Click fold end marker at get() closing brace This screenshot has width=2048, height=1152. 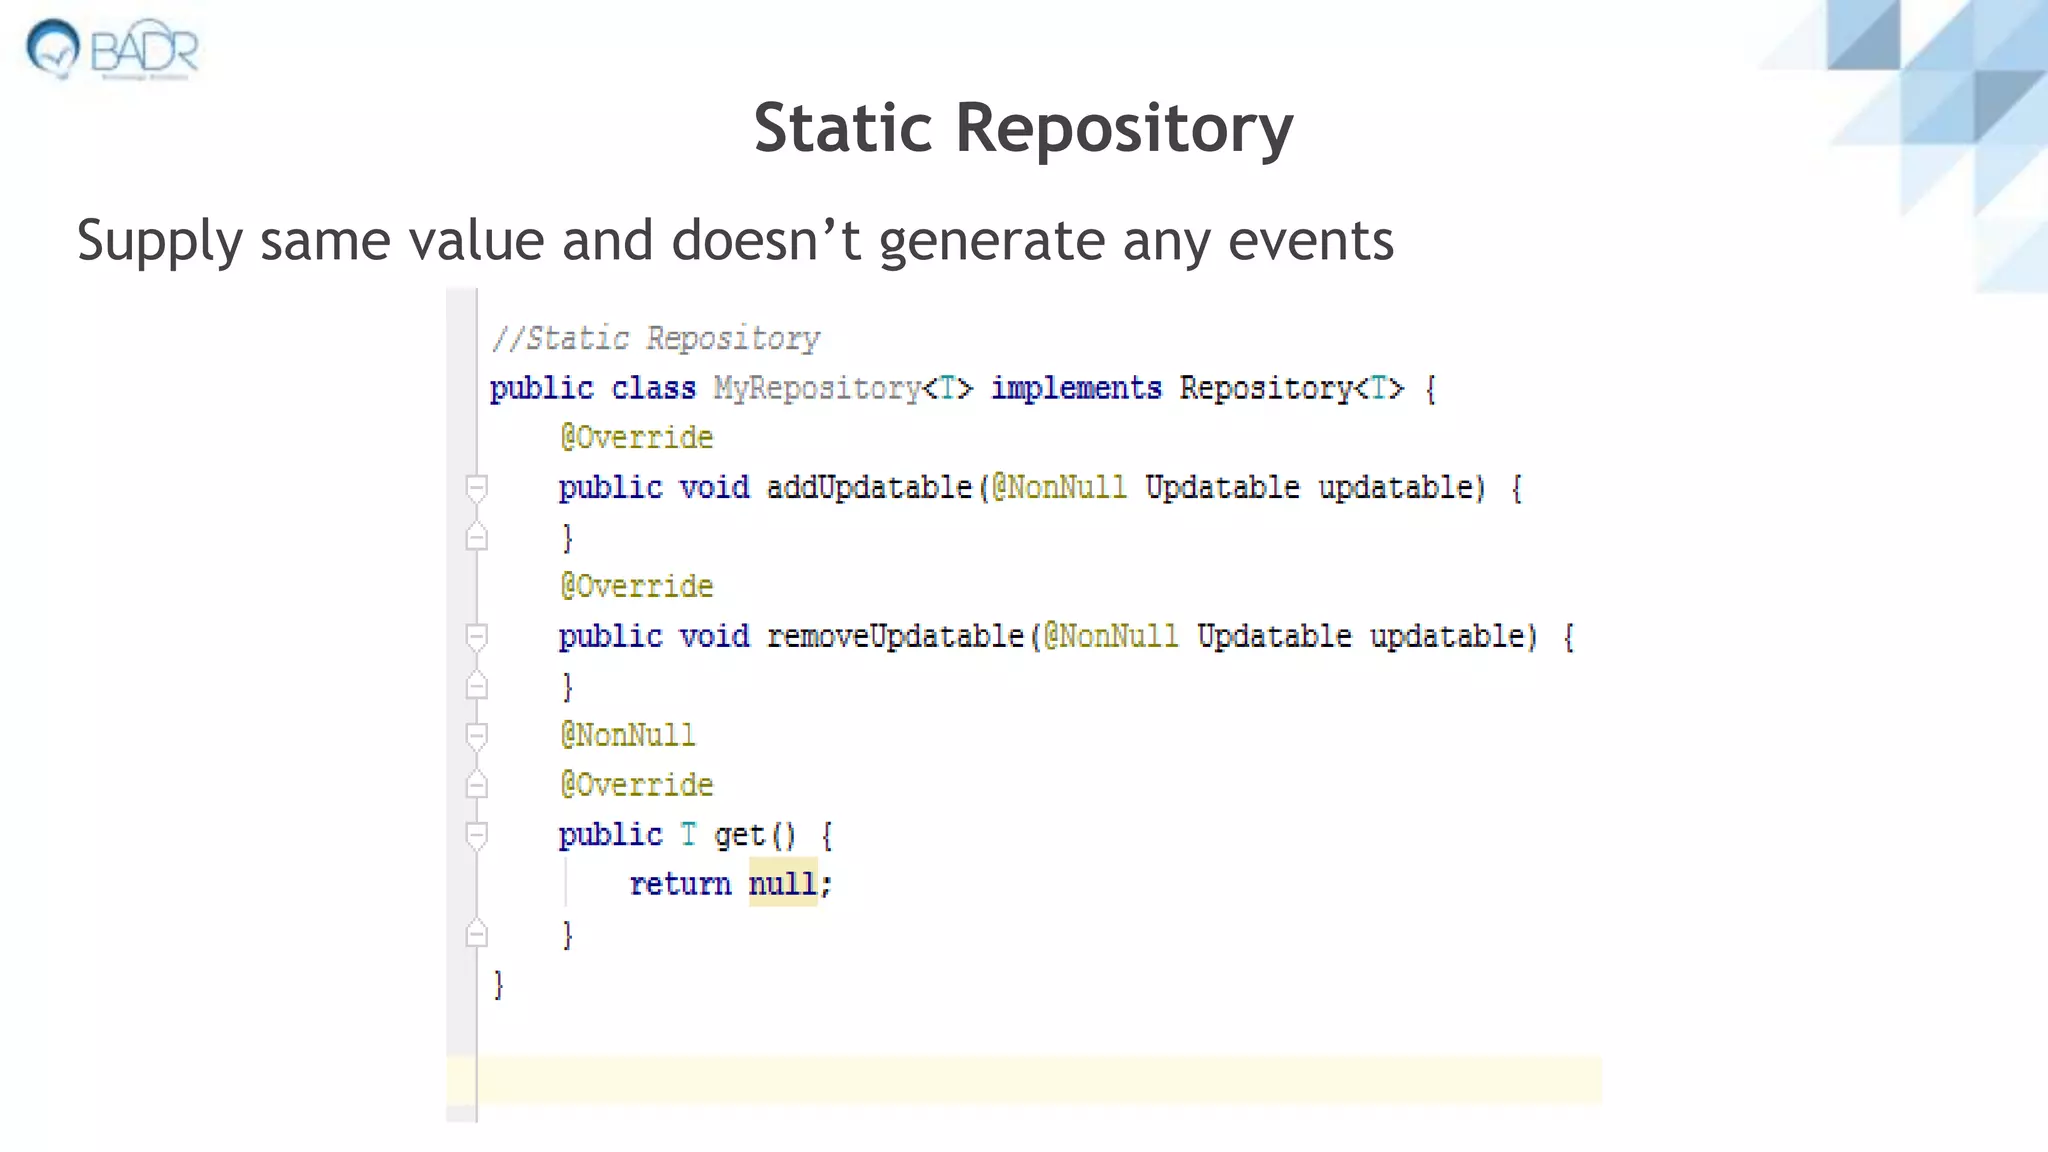point(477,934)
